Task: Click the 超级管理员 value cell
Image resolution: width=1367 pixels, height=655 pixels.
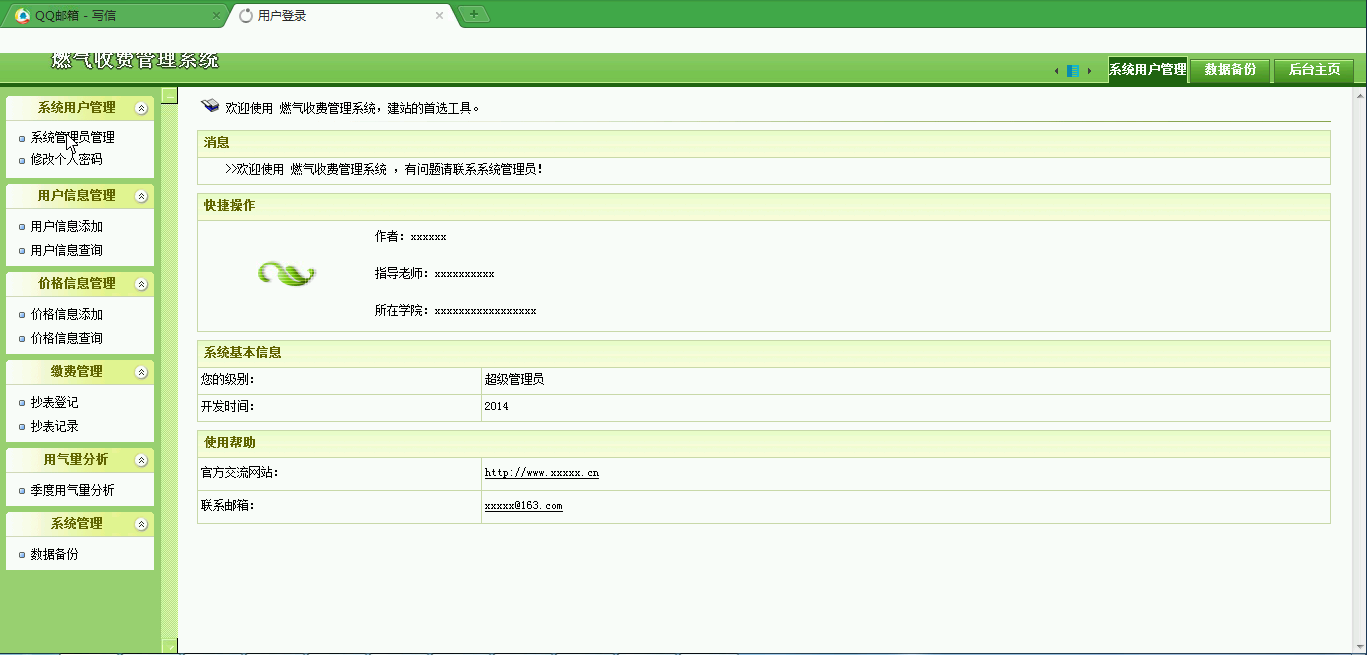Action: [x=905, y=381]
